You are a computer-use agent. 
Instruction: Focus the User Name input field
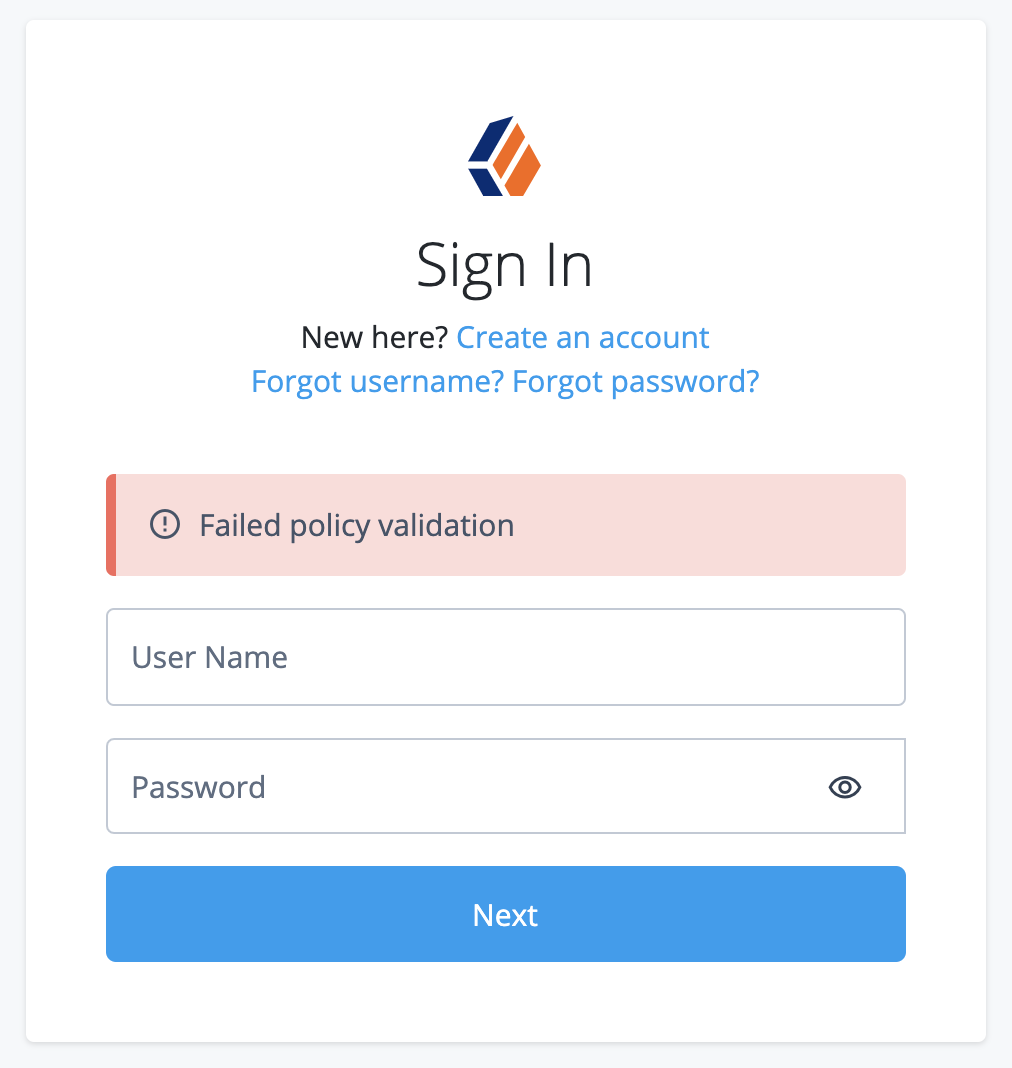click(x=505, y=657)
